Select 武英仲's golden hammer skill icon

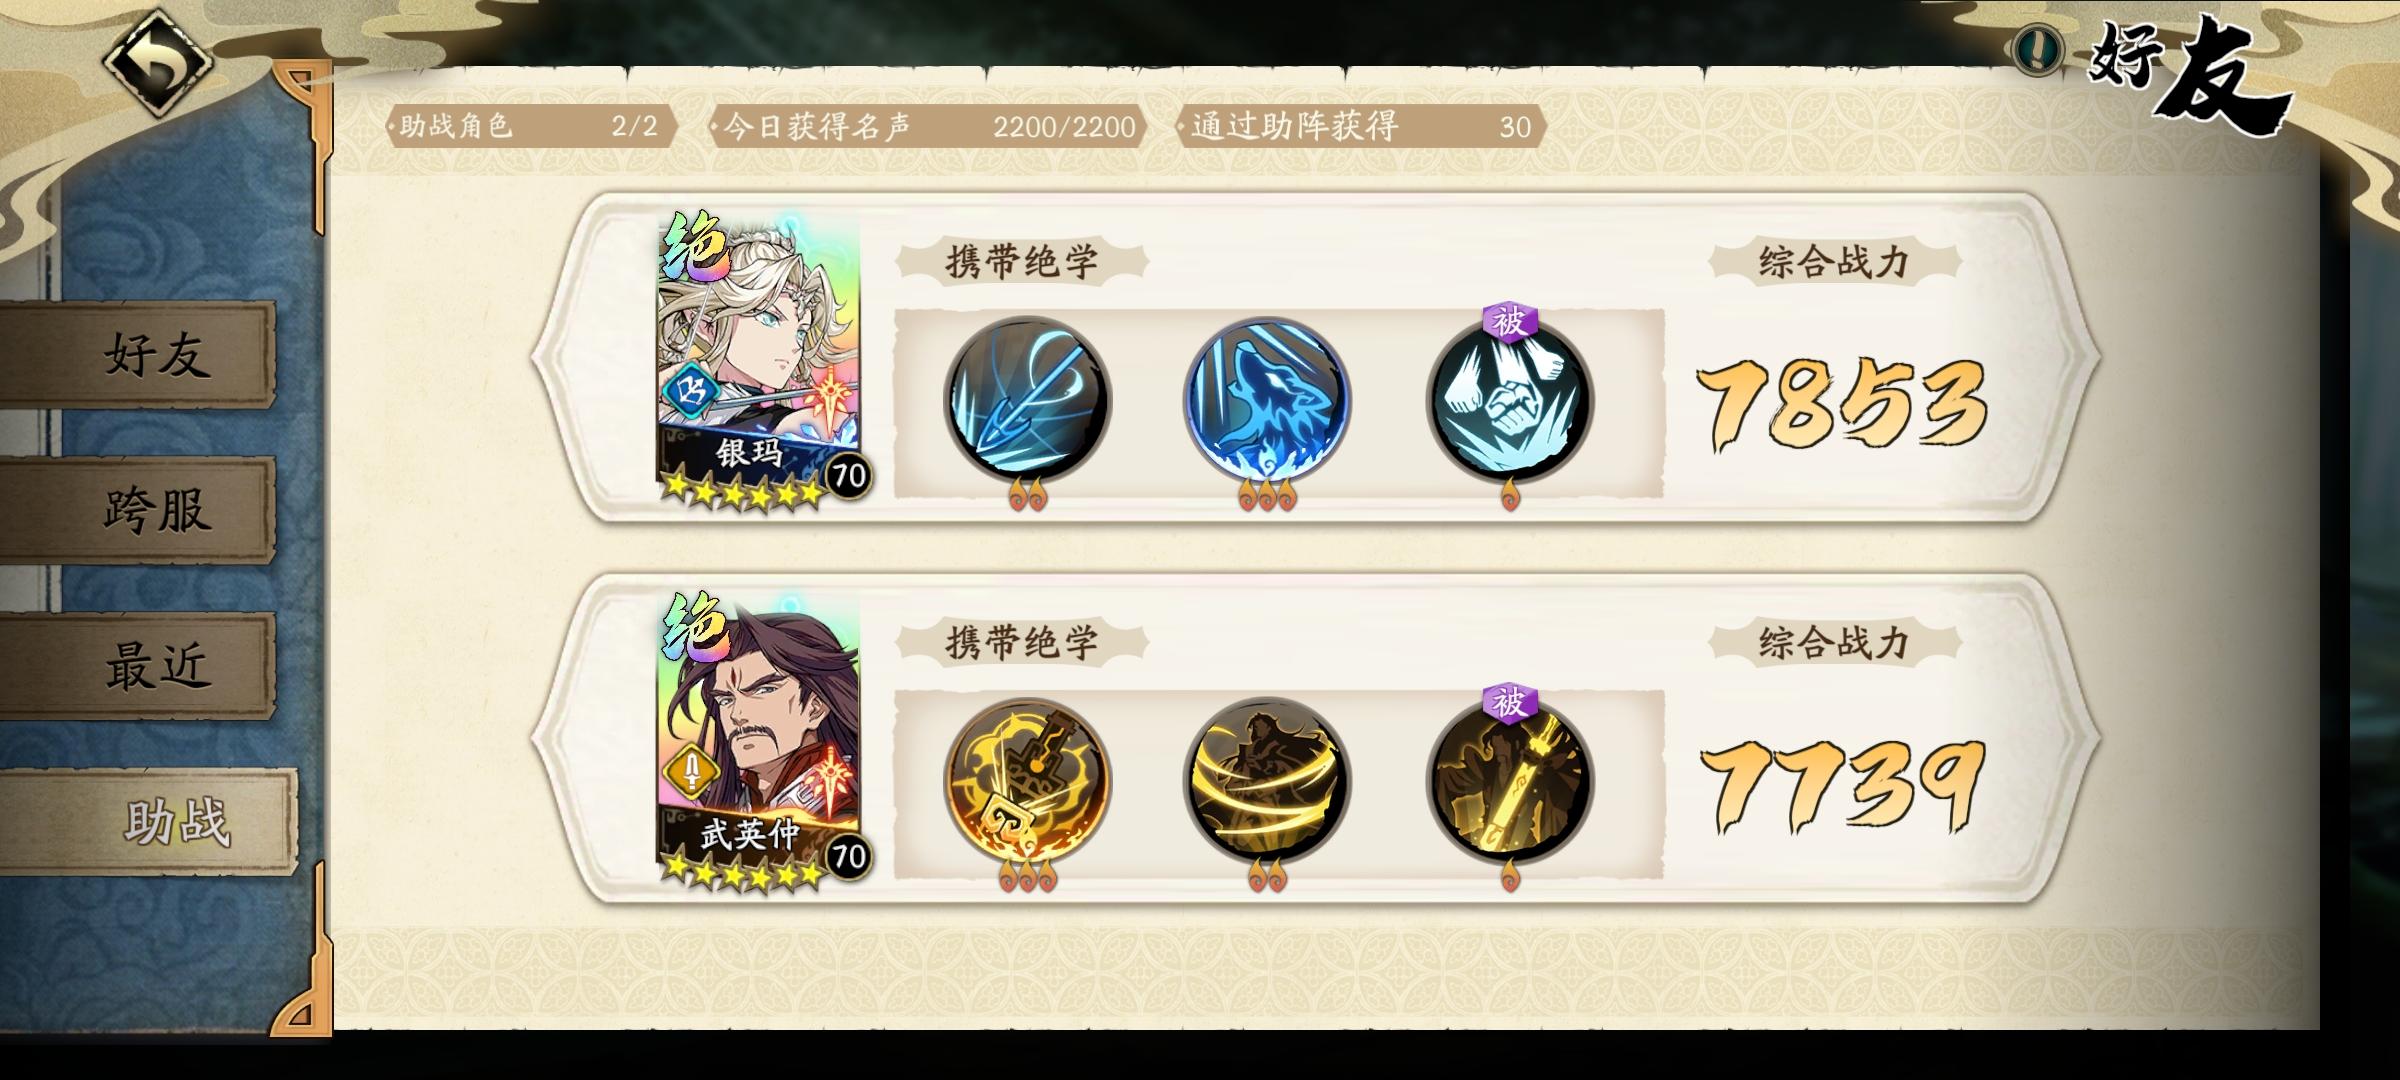(1027, 780)
